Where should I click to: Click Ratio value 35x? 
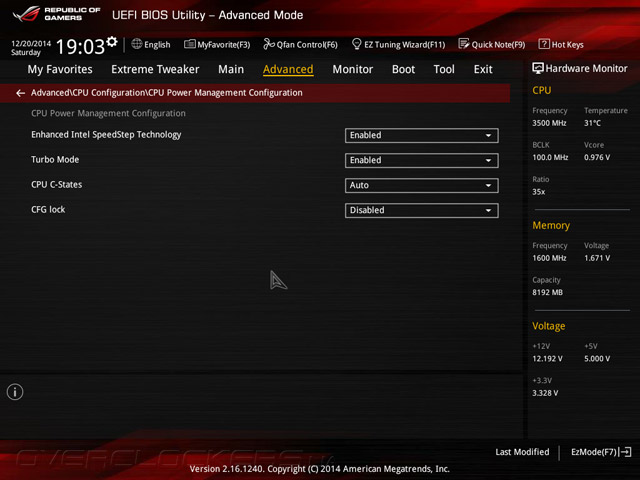(538, 192)
